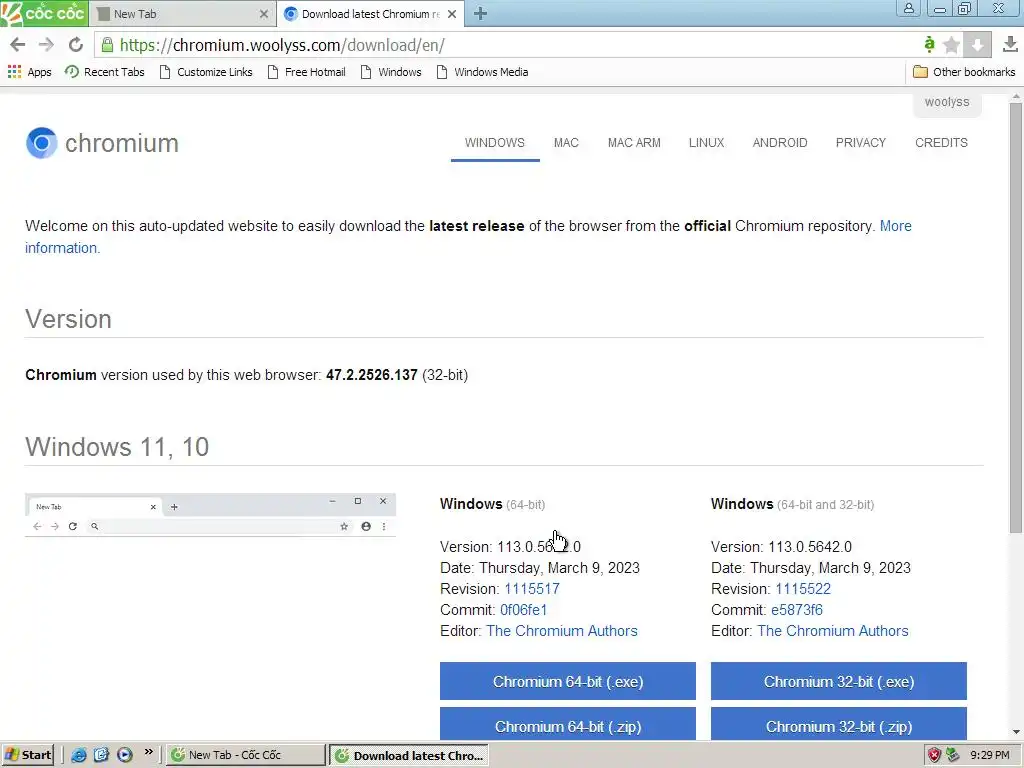Open the PRIVACY page link
1024x768 pixels.
(x=861, y=142)
